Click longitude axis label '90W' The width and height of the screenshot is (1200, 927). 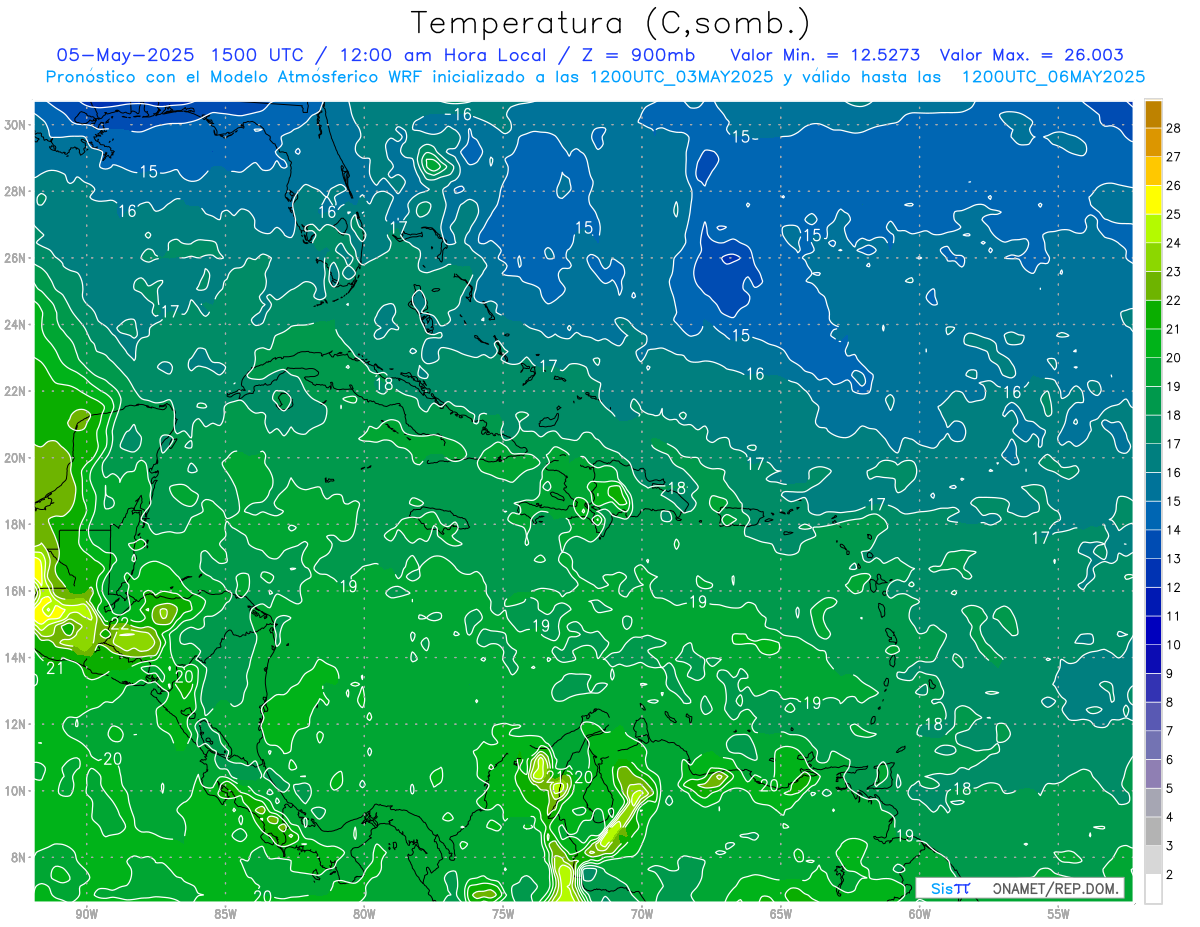tap(86, 915)
